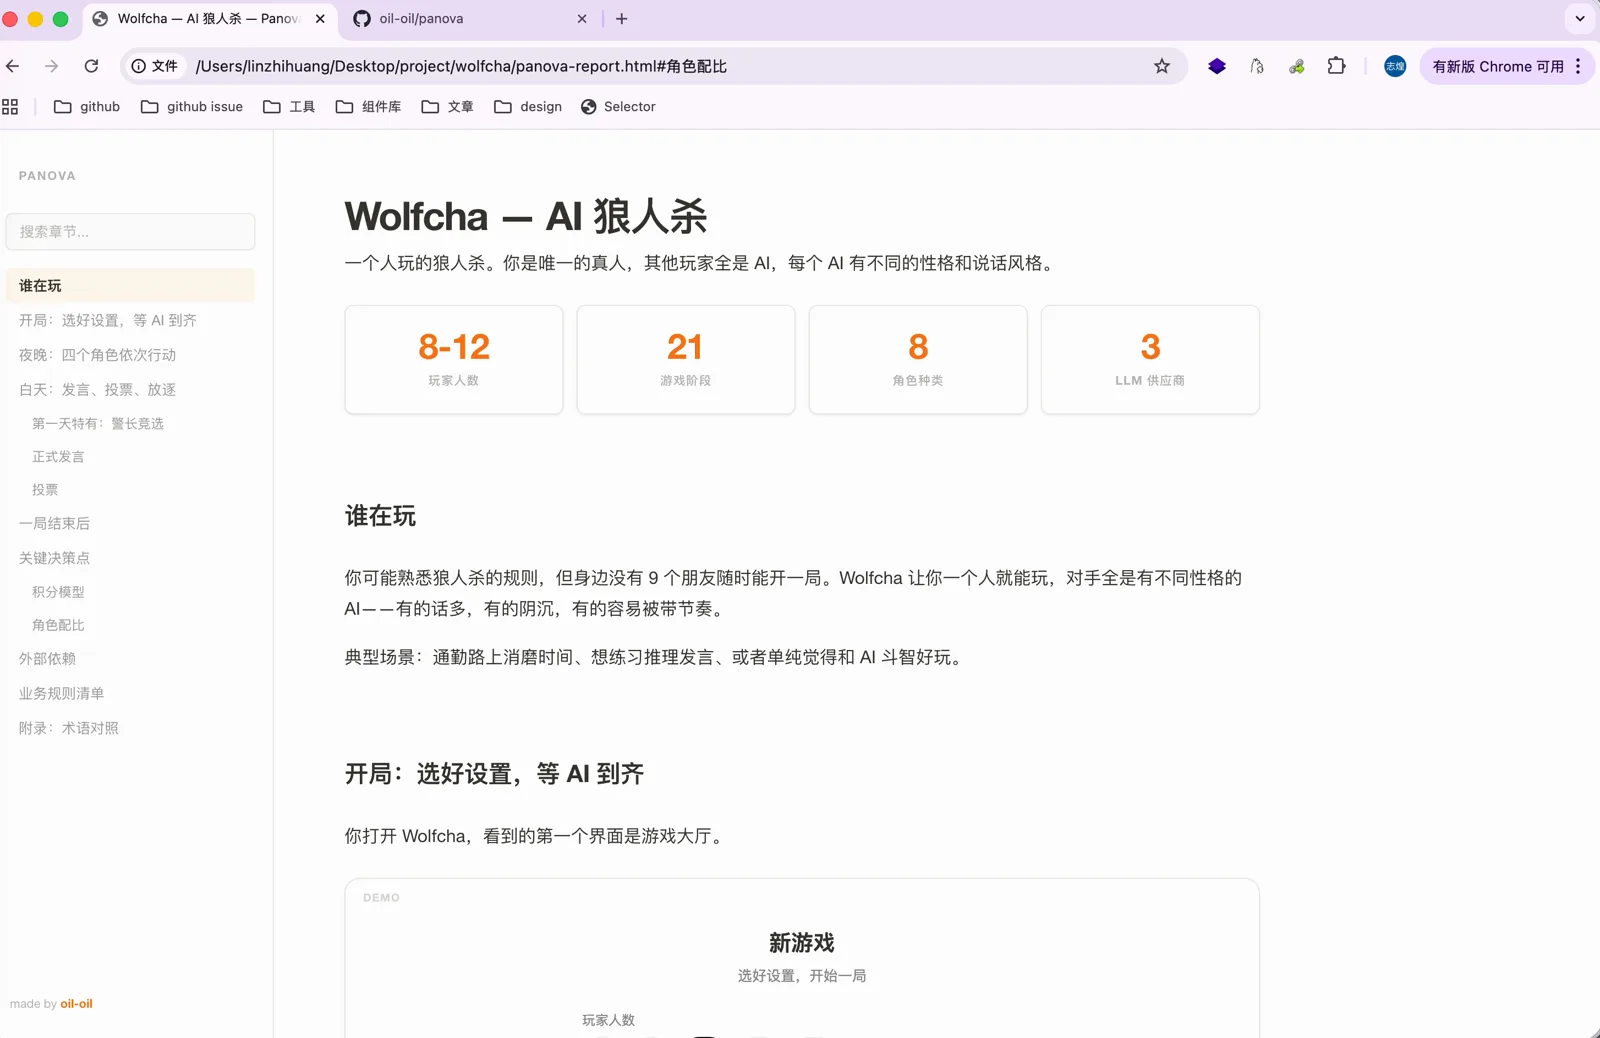The width and height of the screenshot is (1600, 1038).
Task: Click the 搜索章节 search field
Action: [x=130, y=231]
